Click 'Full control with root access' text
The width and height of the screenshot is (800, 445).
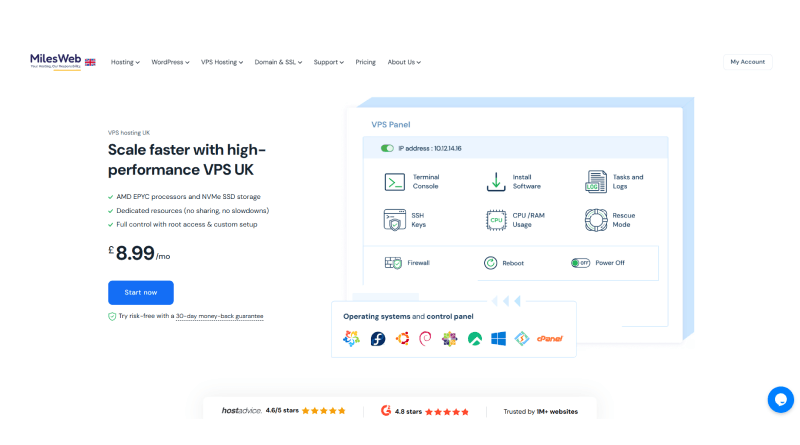point(187,224)
